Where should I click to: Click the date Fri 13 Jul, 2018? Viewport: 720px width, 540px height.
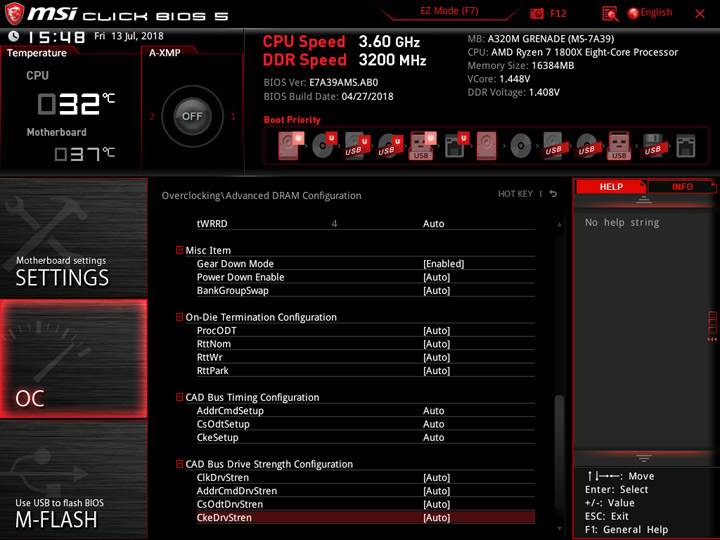129,36
